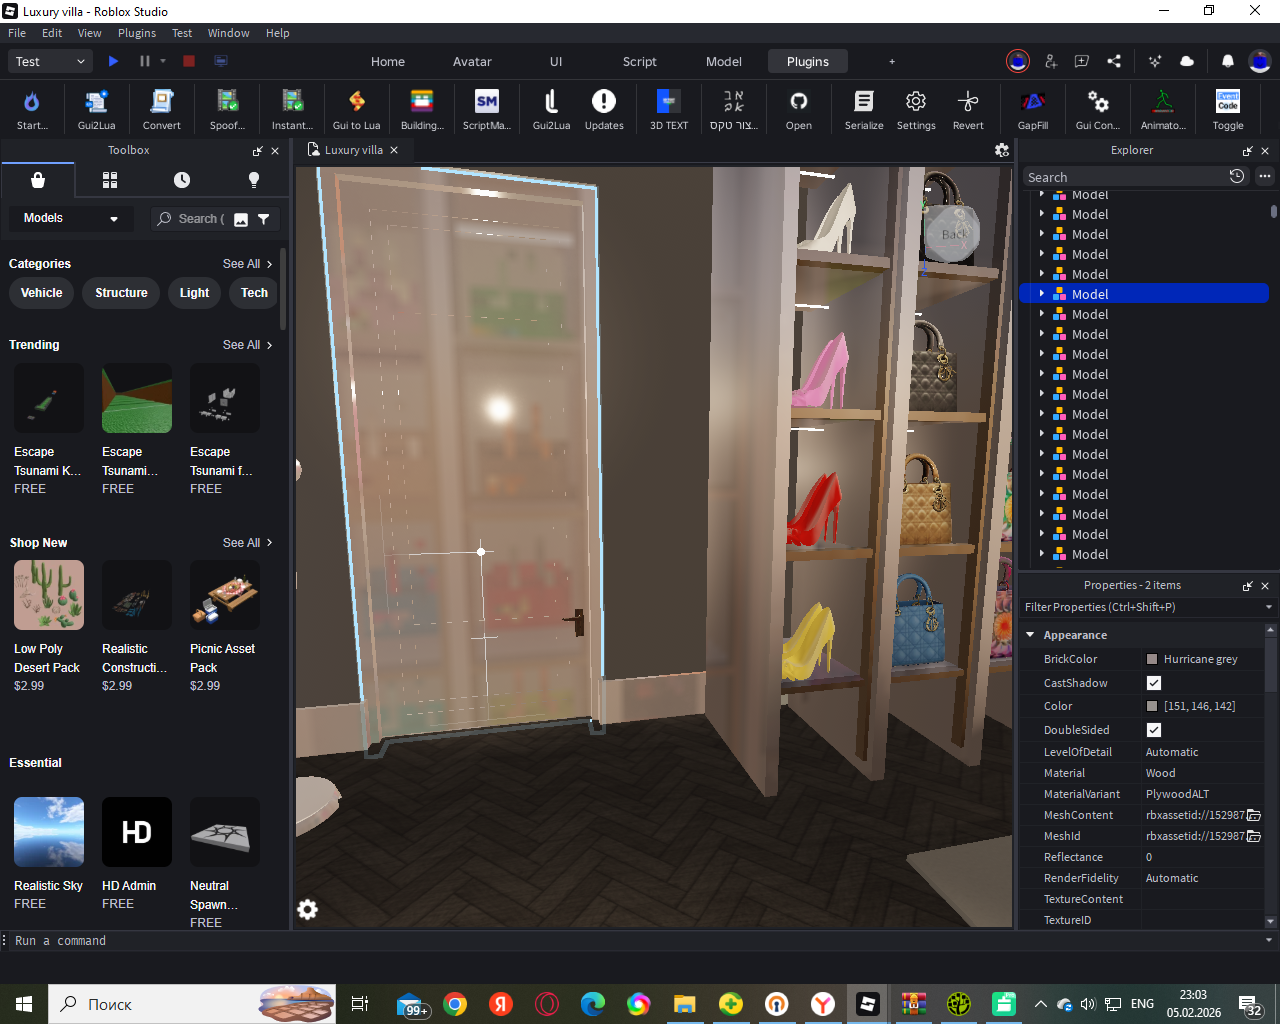Click the Open GitHub plugin icon
1280x1024 pixels.
(798, 109)
